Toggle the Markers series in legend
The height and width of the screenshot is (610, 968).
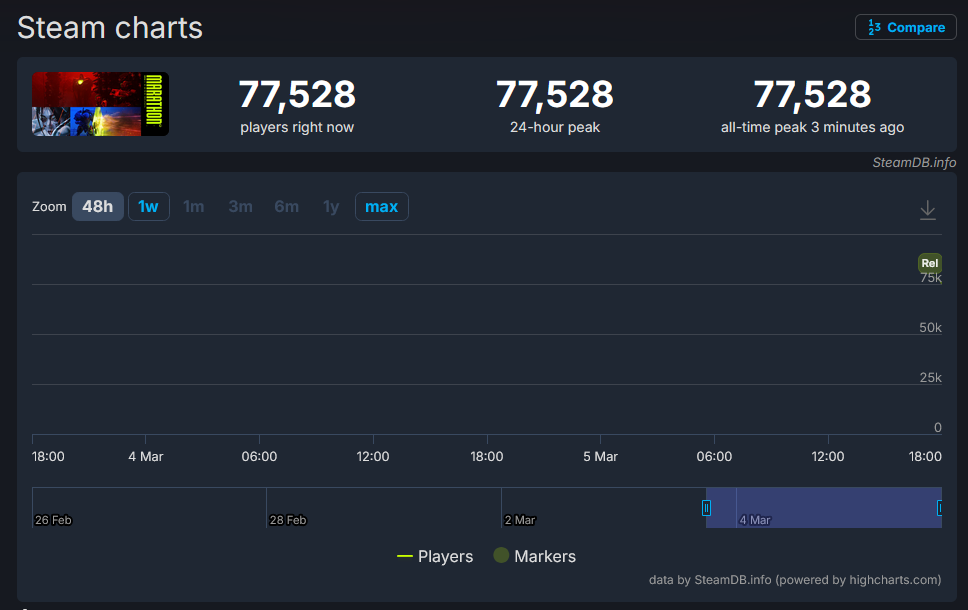(x=535, y=556)
